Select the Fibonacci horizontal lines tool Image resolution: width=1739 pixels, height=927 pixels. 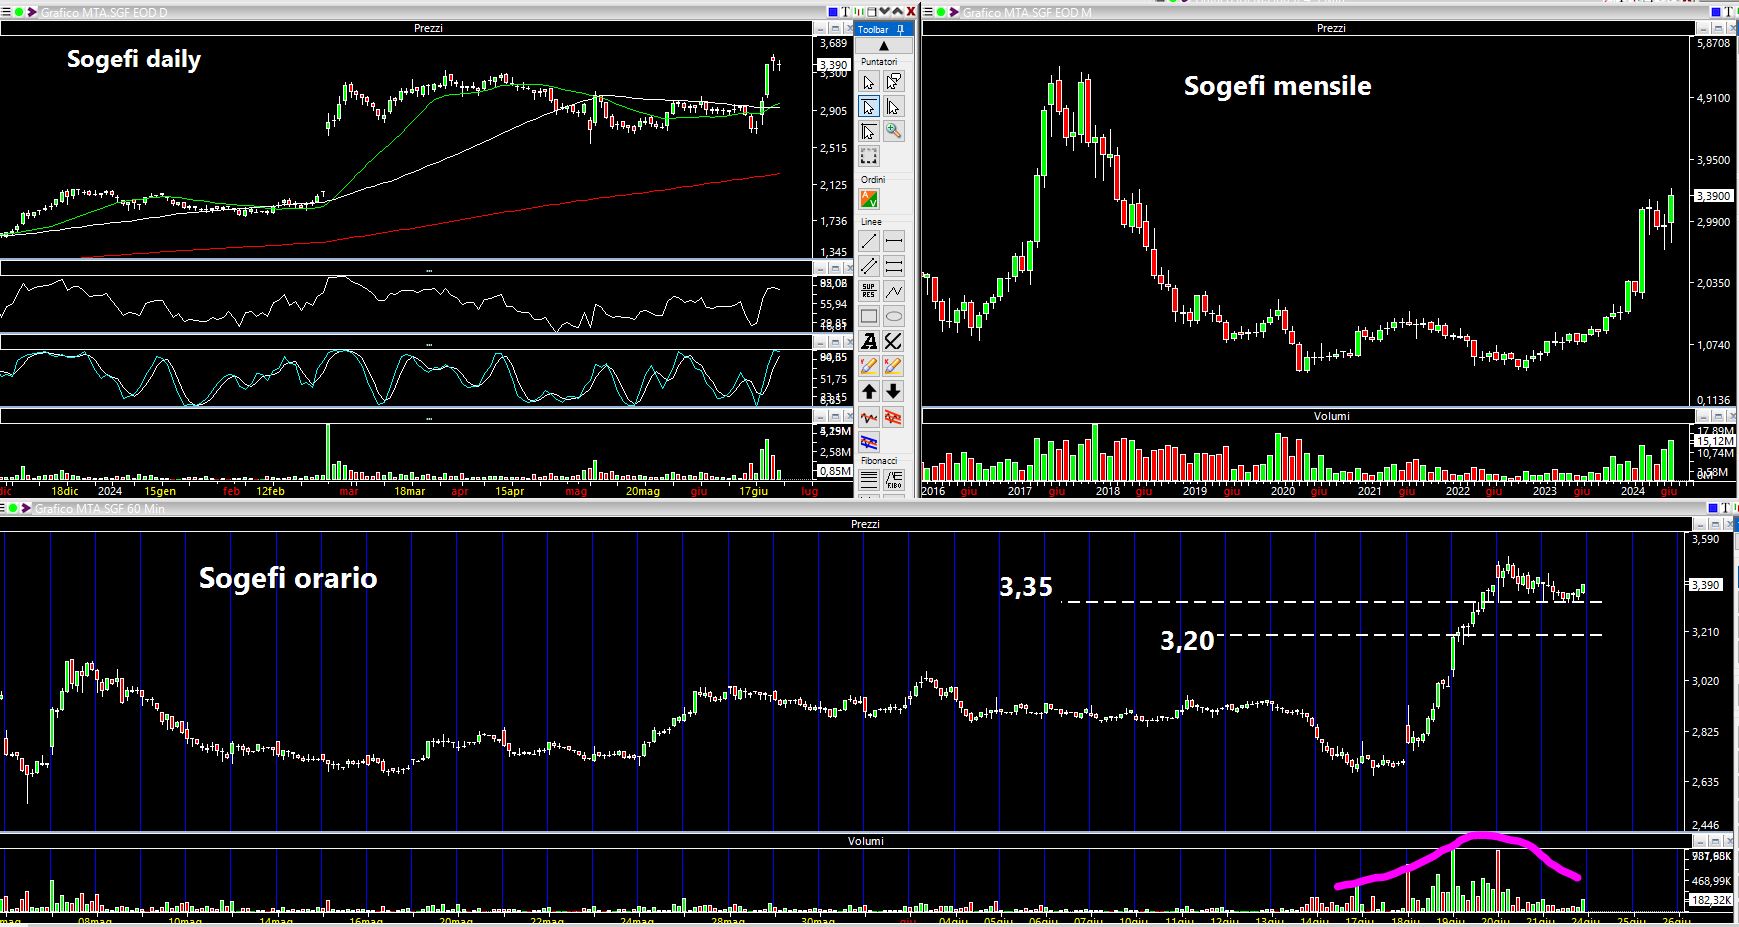coord(869,479)
